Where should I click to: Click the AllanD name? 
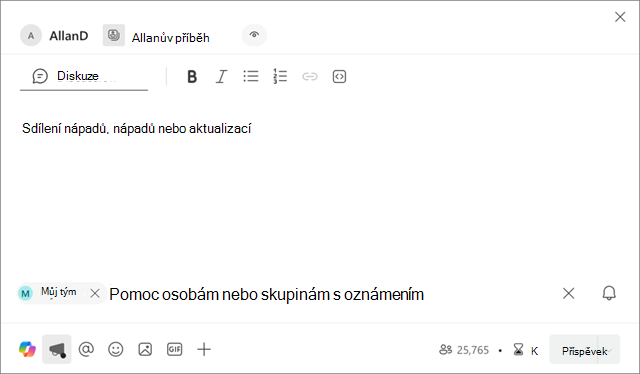pyautogui.click(x=69, y=36)
